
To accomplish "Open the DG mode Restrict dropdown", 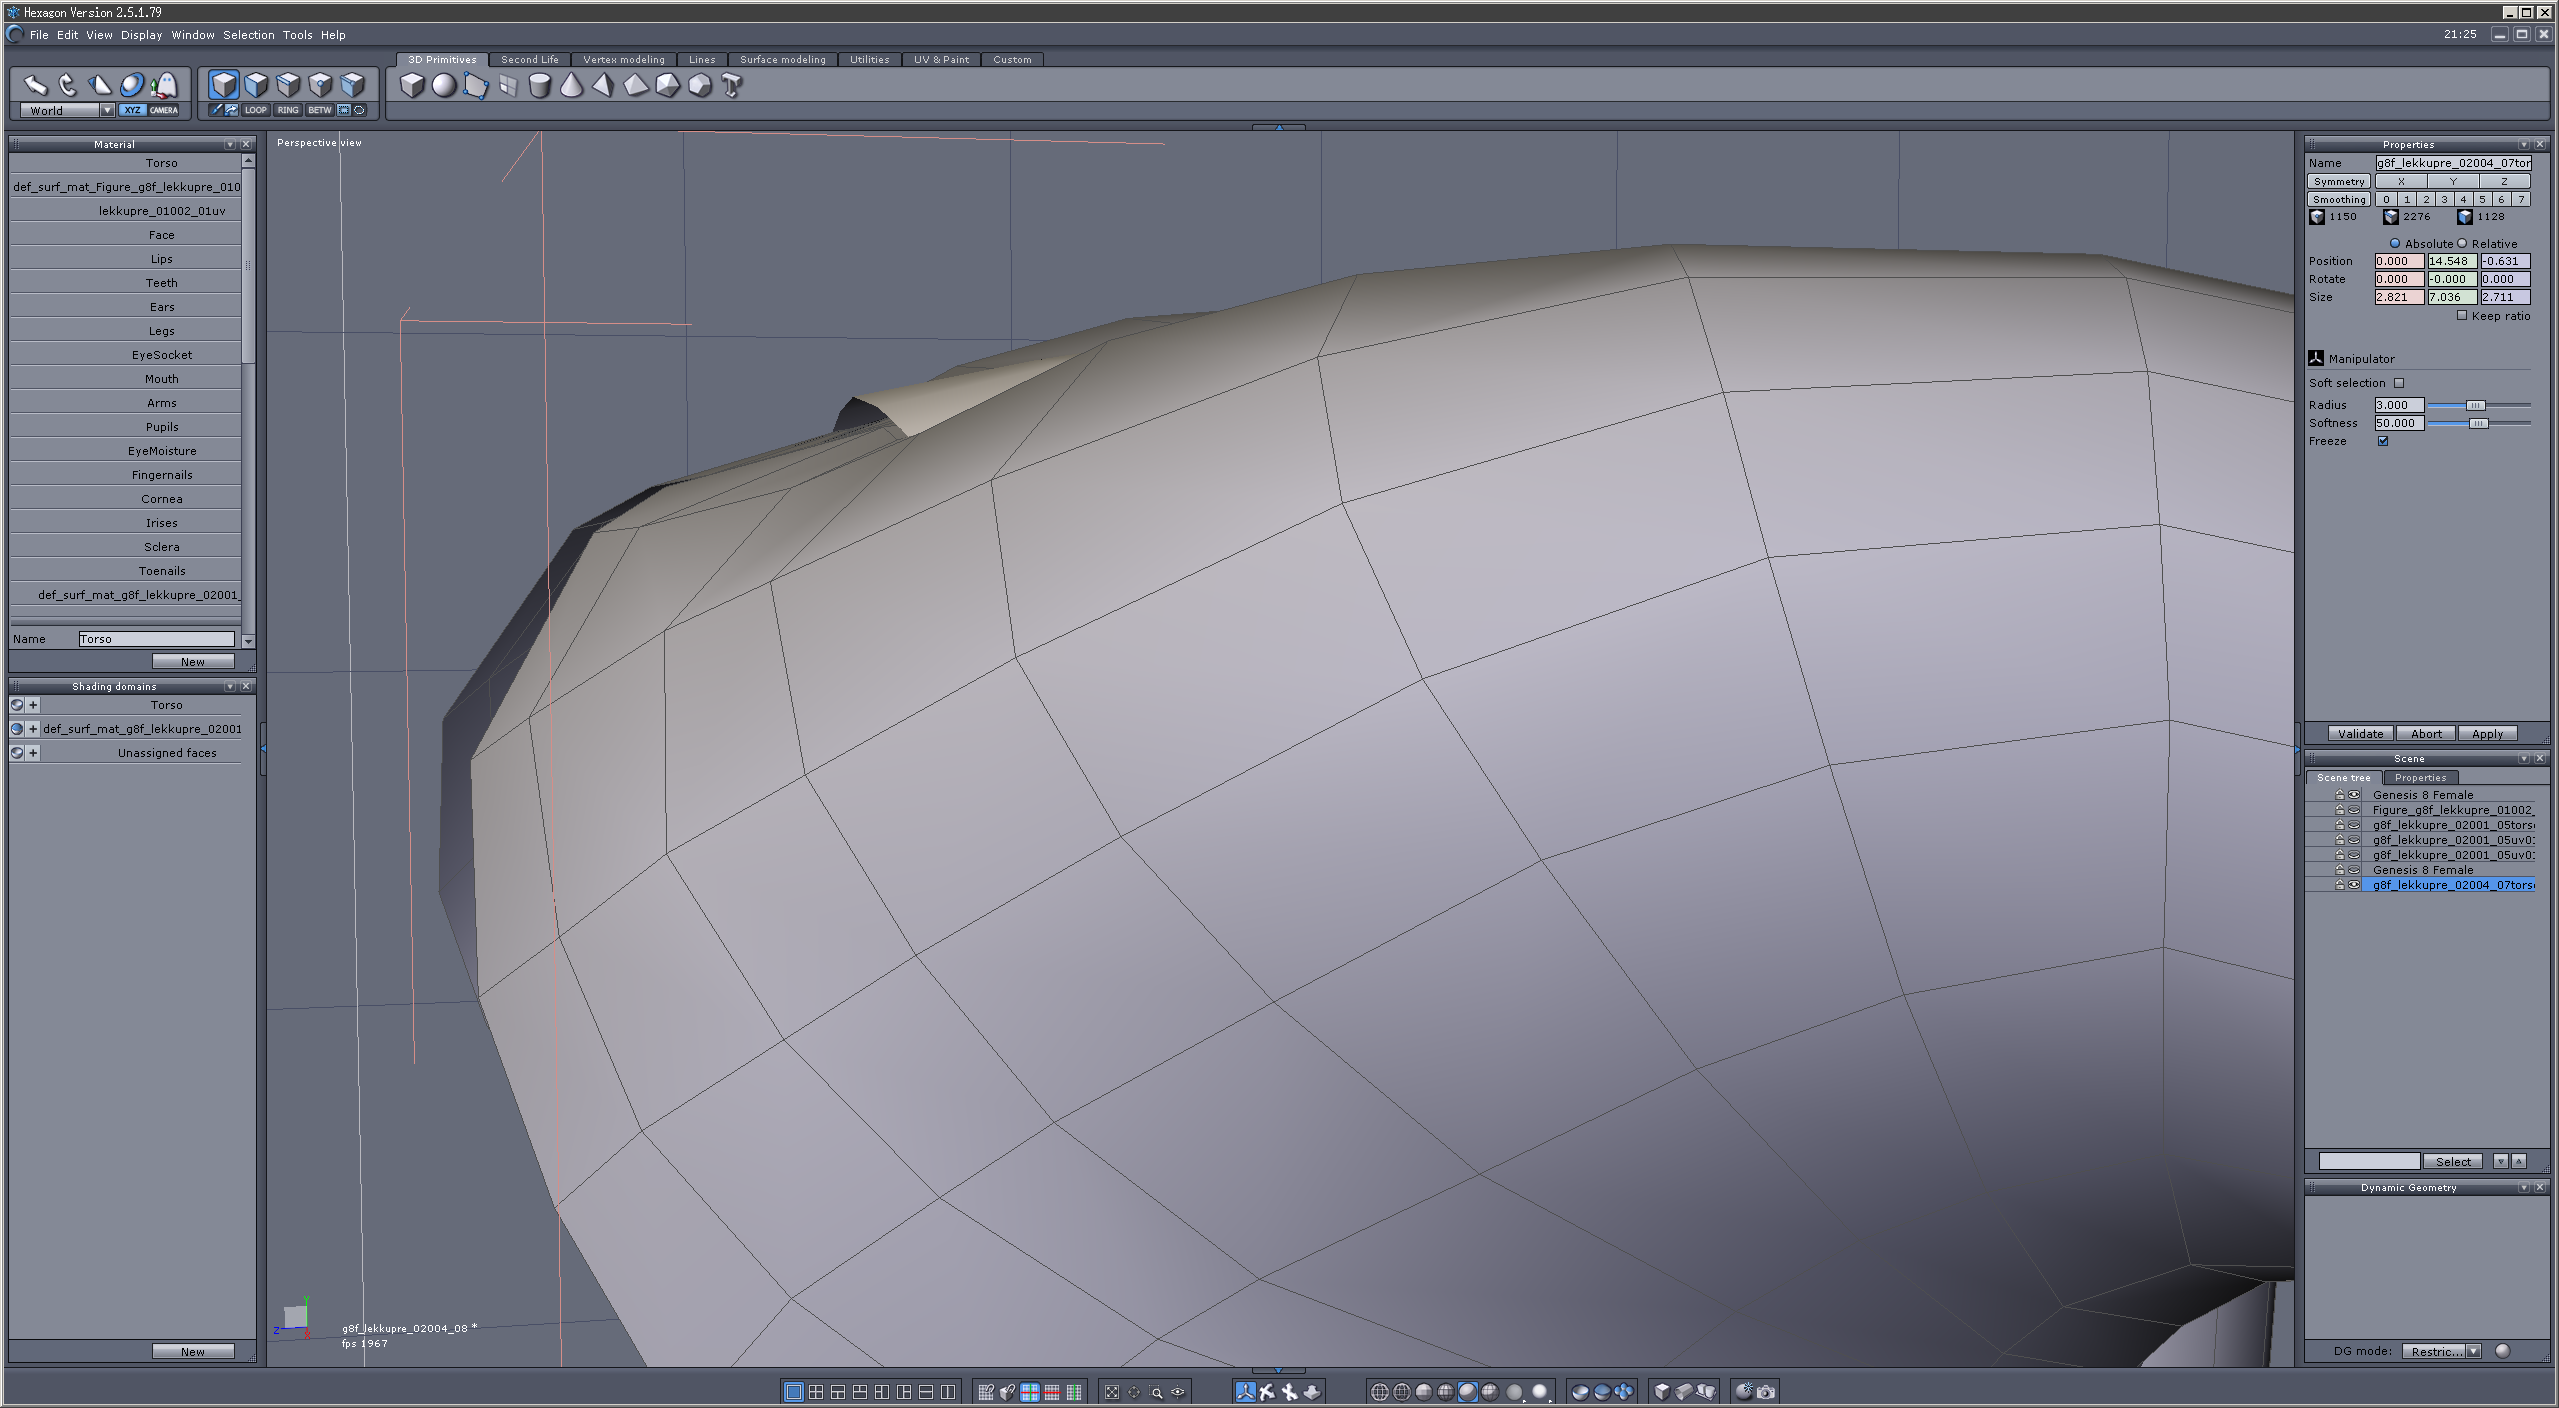I will coord(2474,1351).
